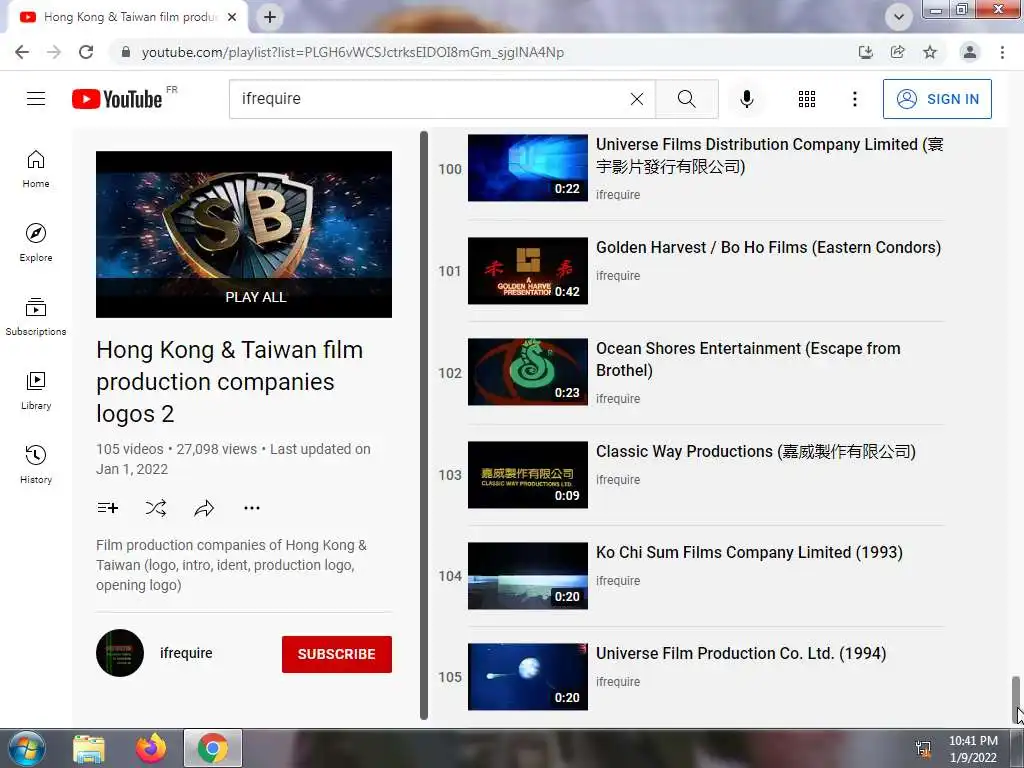The height and width of the screenshot is (768, 1024).
Task: Start voice search with the microphone icon
Action: tap(747, 99)
